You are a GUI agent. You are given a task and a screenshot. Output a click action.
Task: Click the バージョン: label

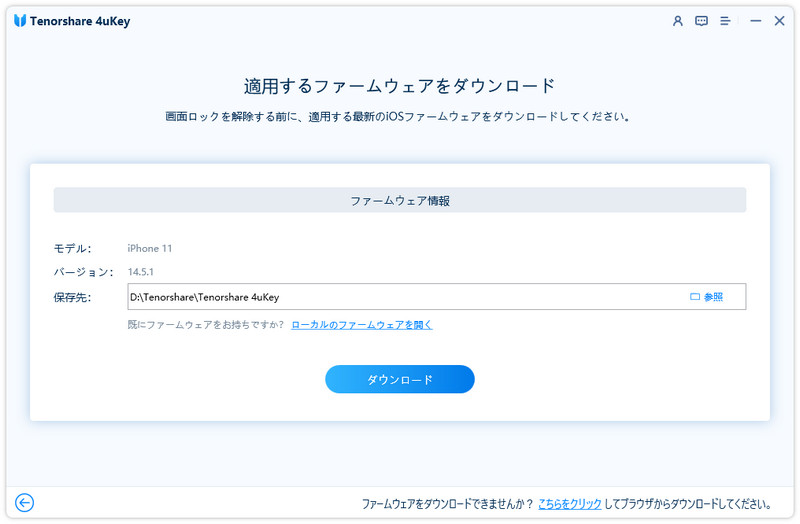point(84,272)
